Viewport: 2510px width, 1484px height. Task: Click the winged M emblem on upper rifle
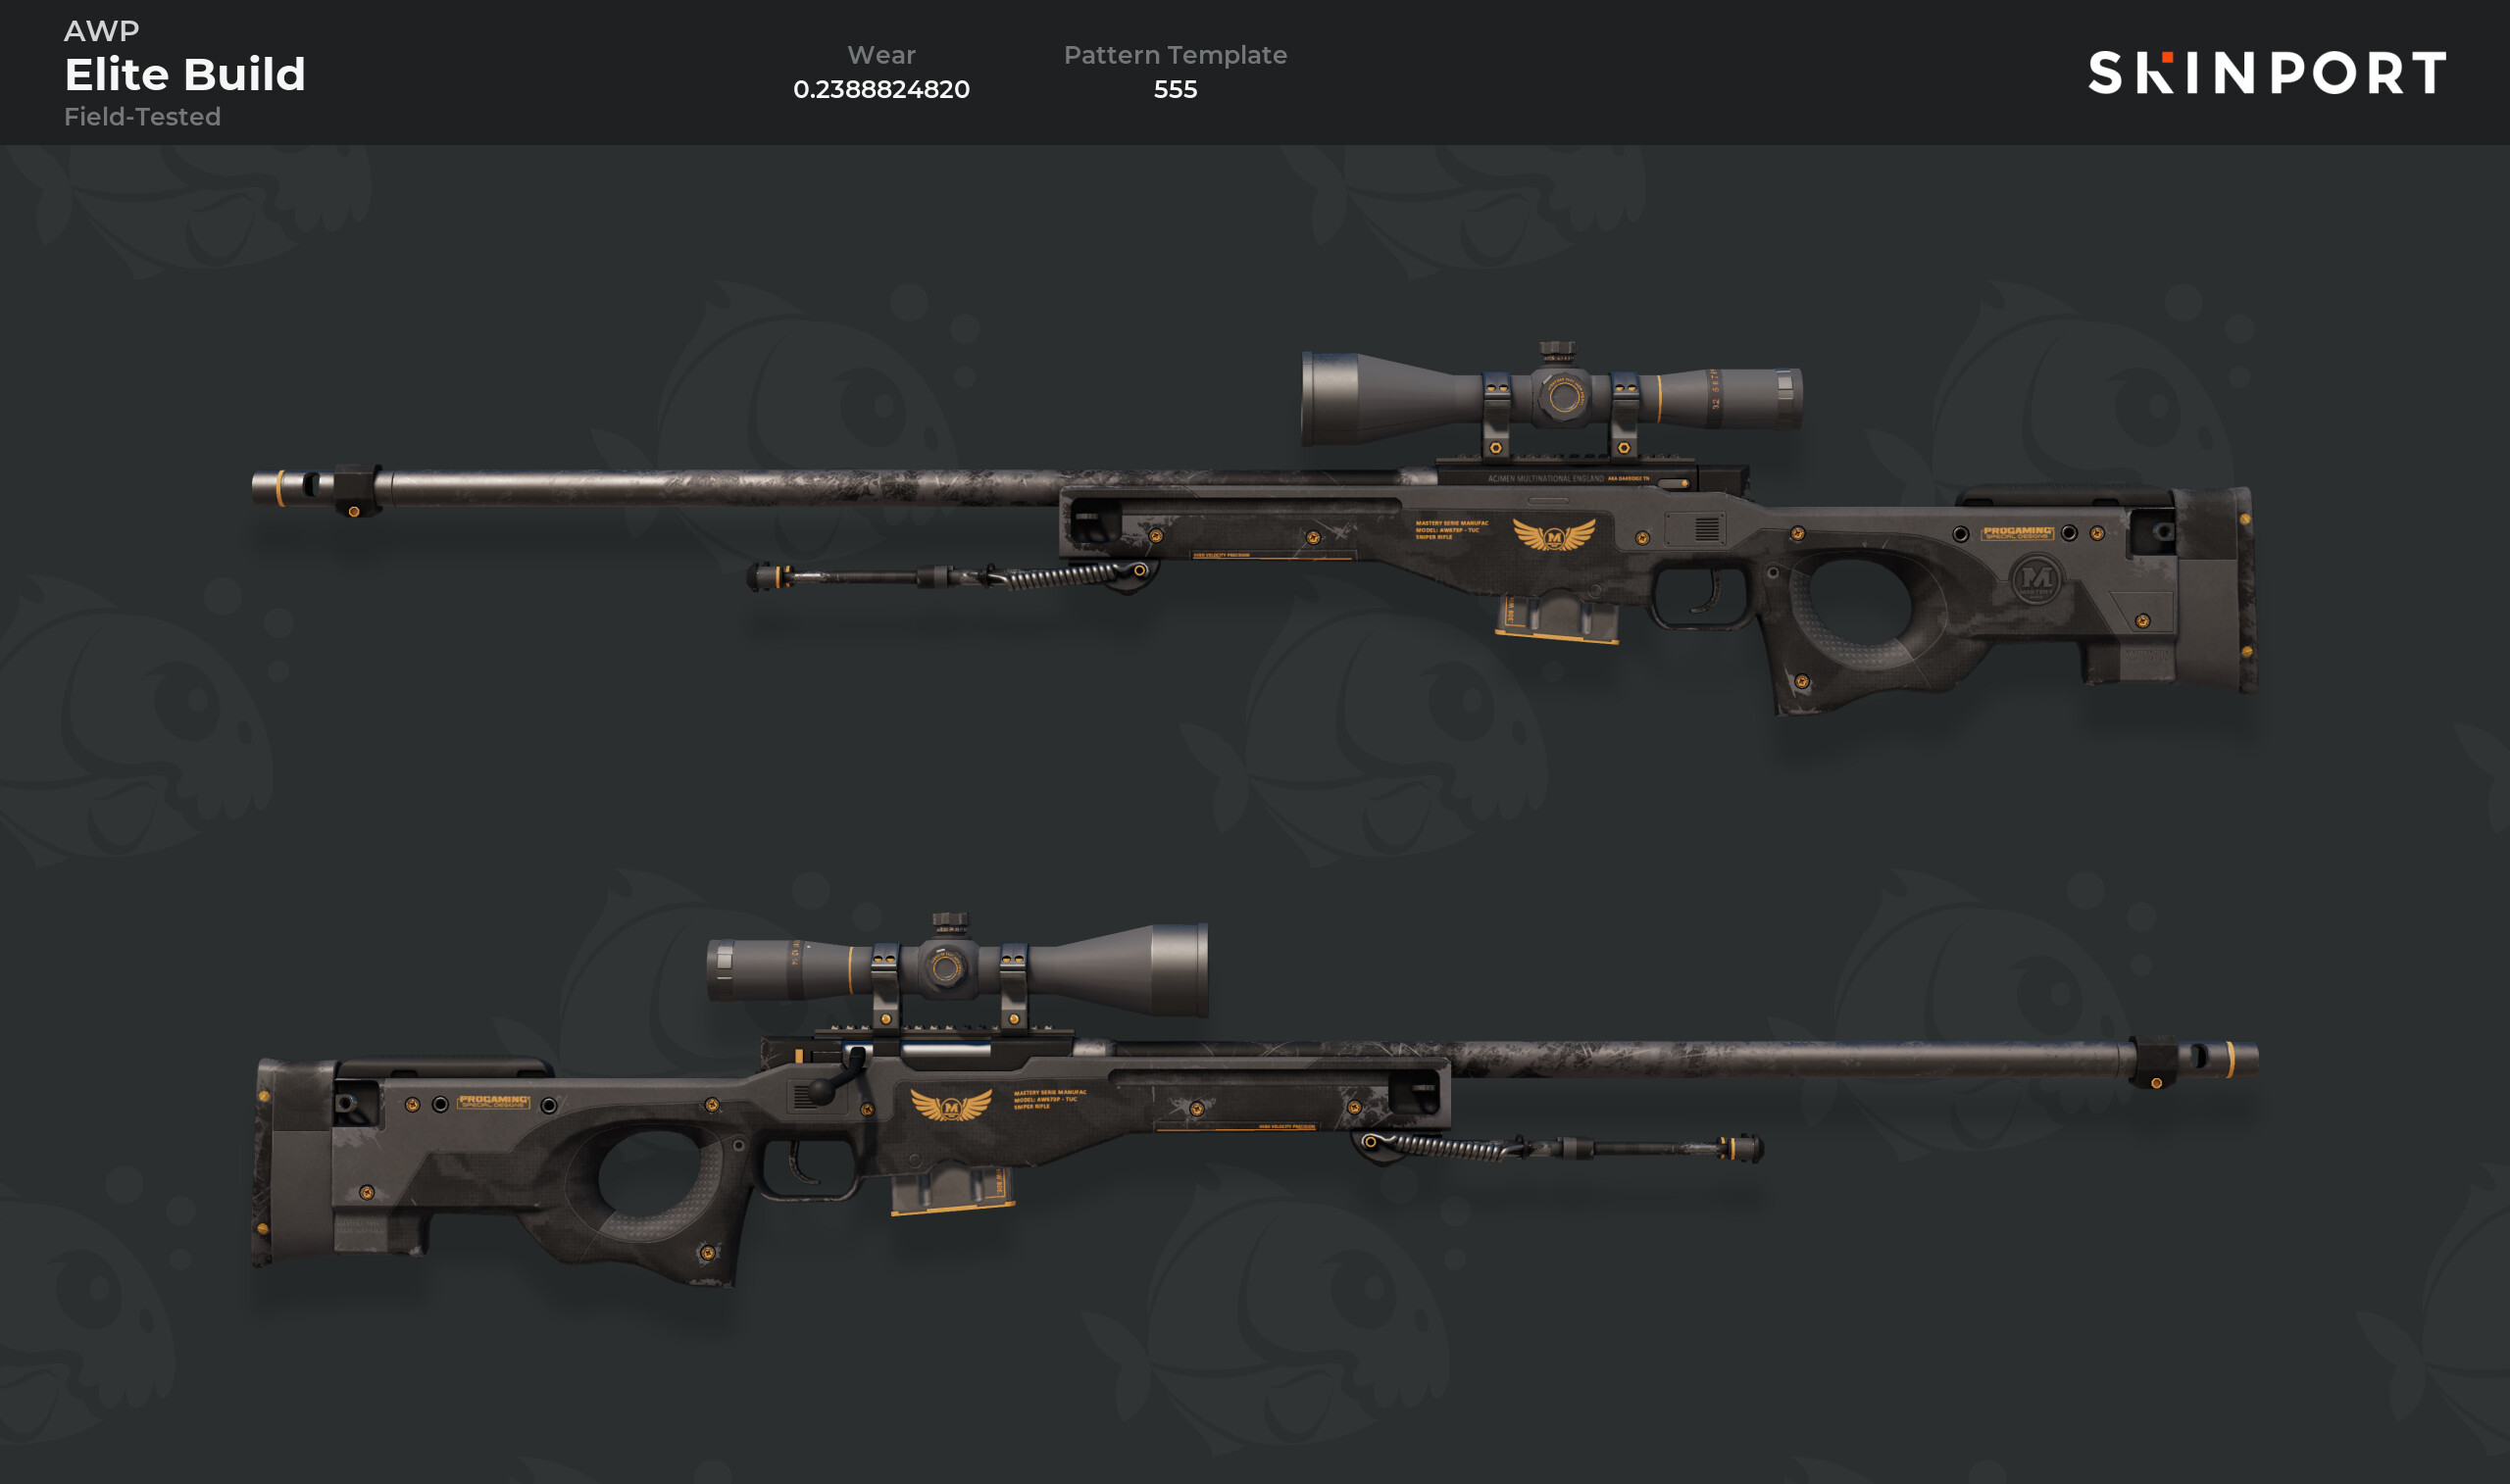coord(1553,535)
